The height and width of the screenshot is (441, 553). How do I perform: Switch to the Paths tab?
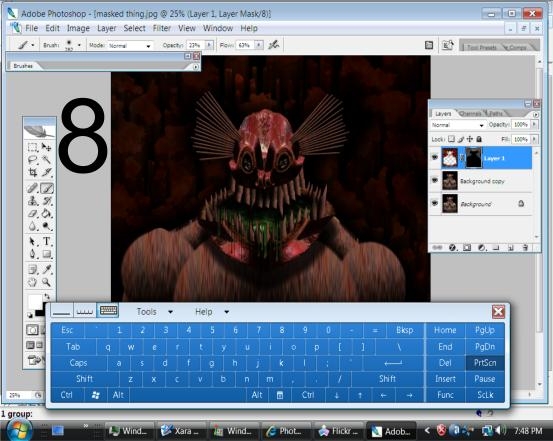(x=495, y=114)
